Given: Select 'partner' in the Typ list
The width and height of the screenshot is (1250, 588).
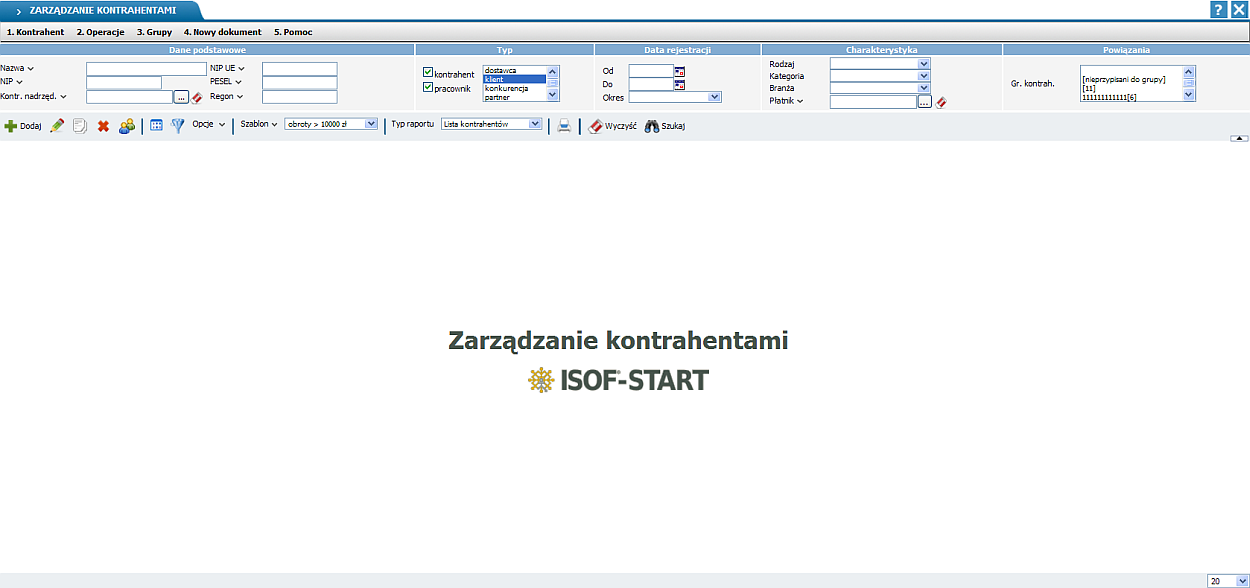Looking at the screenshot, I should pyautogui.click(x=514, y=97).
